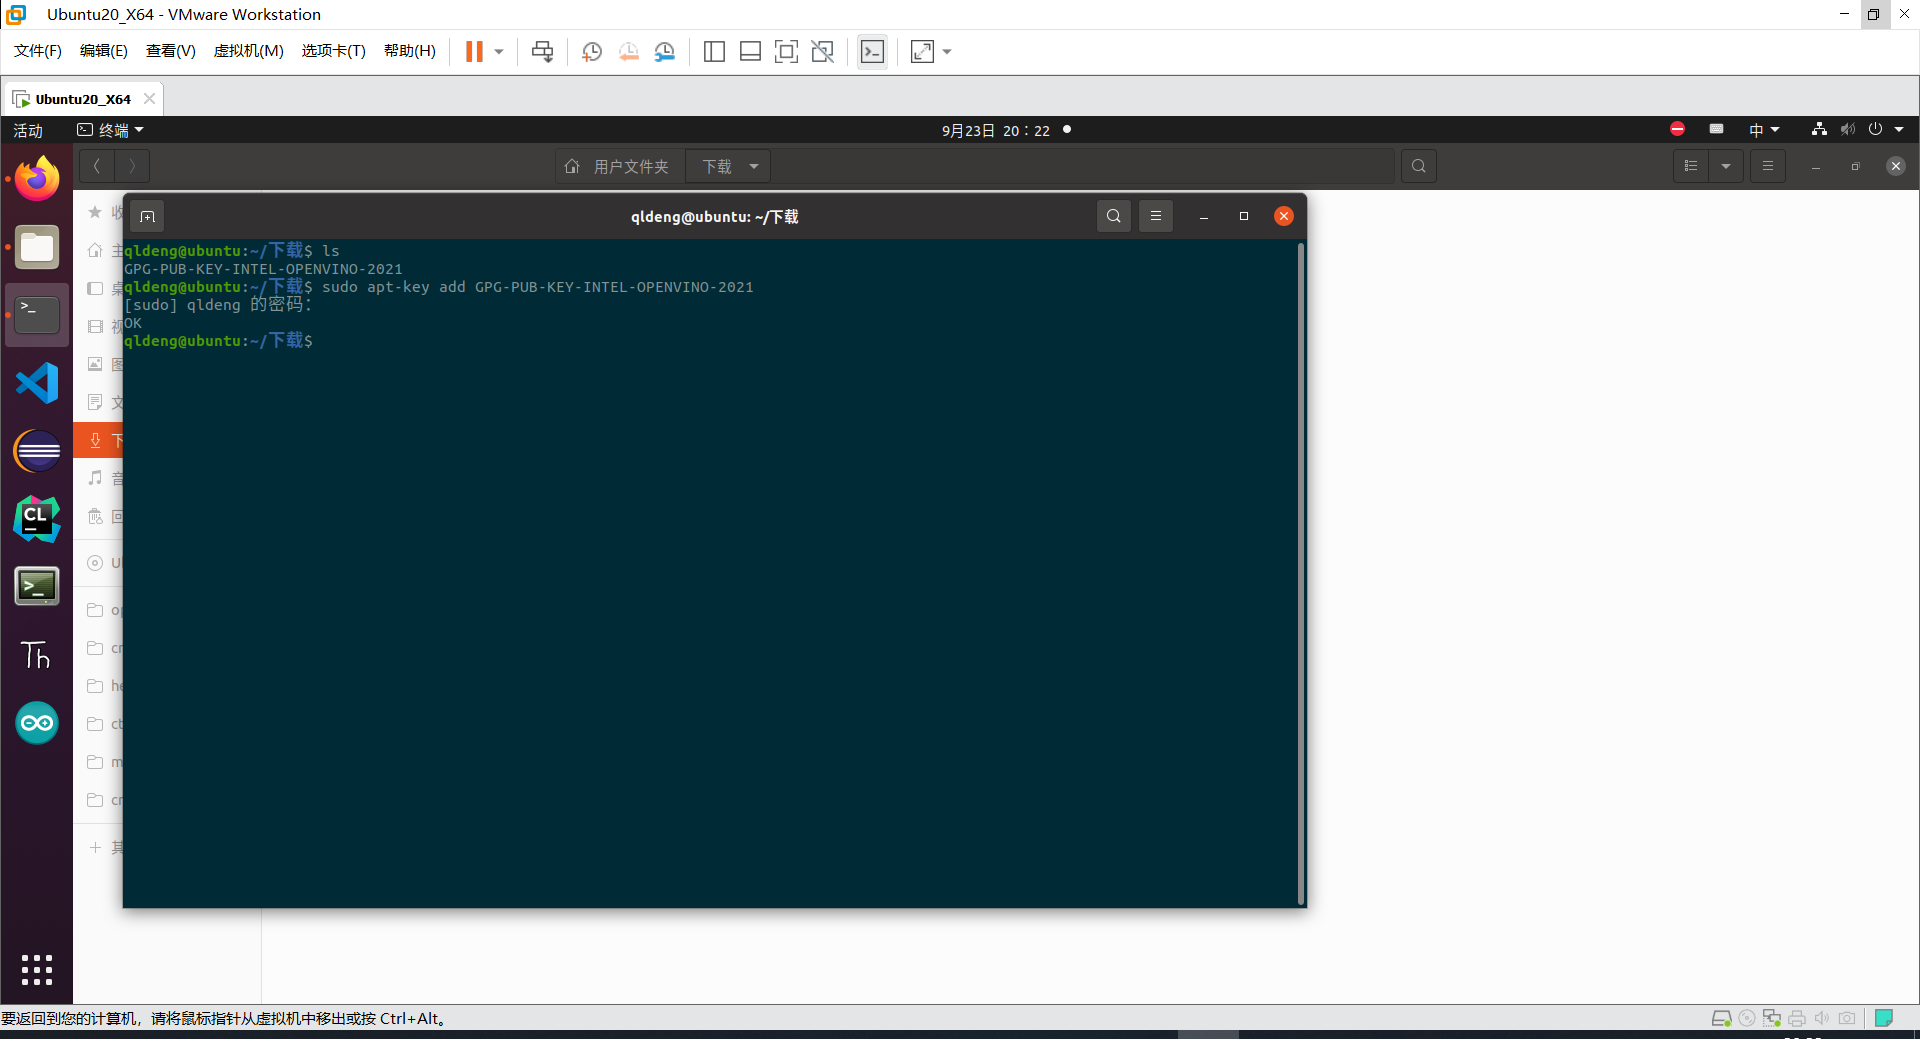1920x1039 pixels.
Task: Click the wired network tray icon
Action: (x=1819, y=129)
